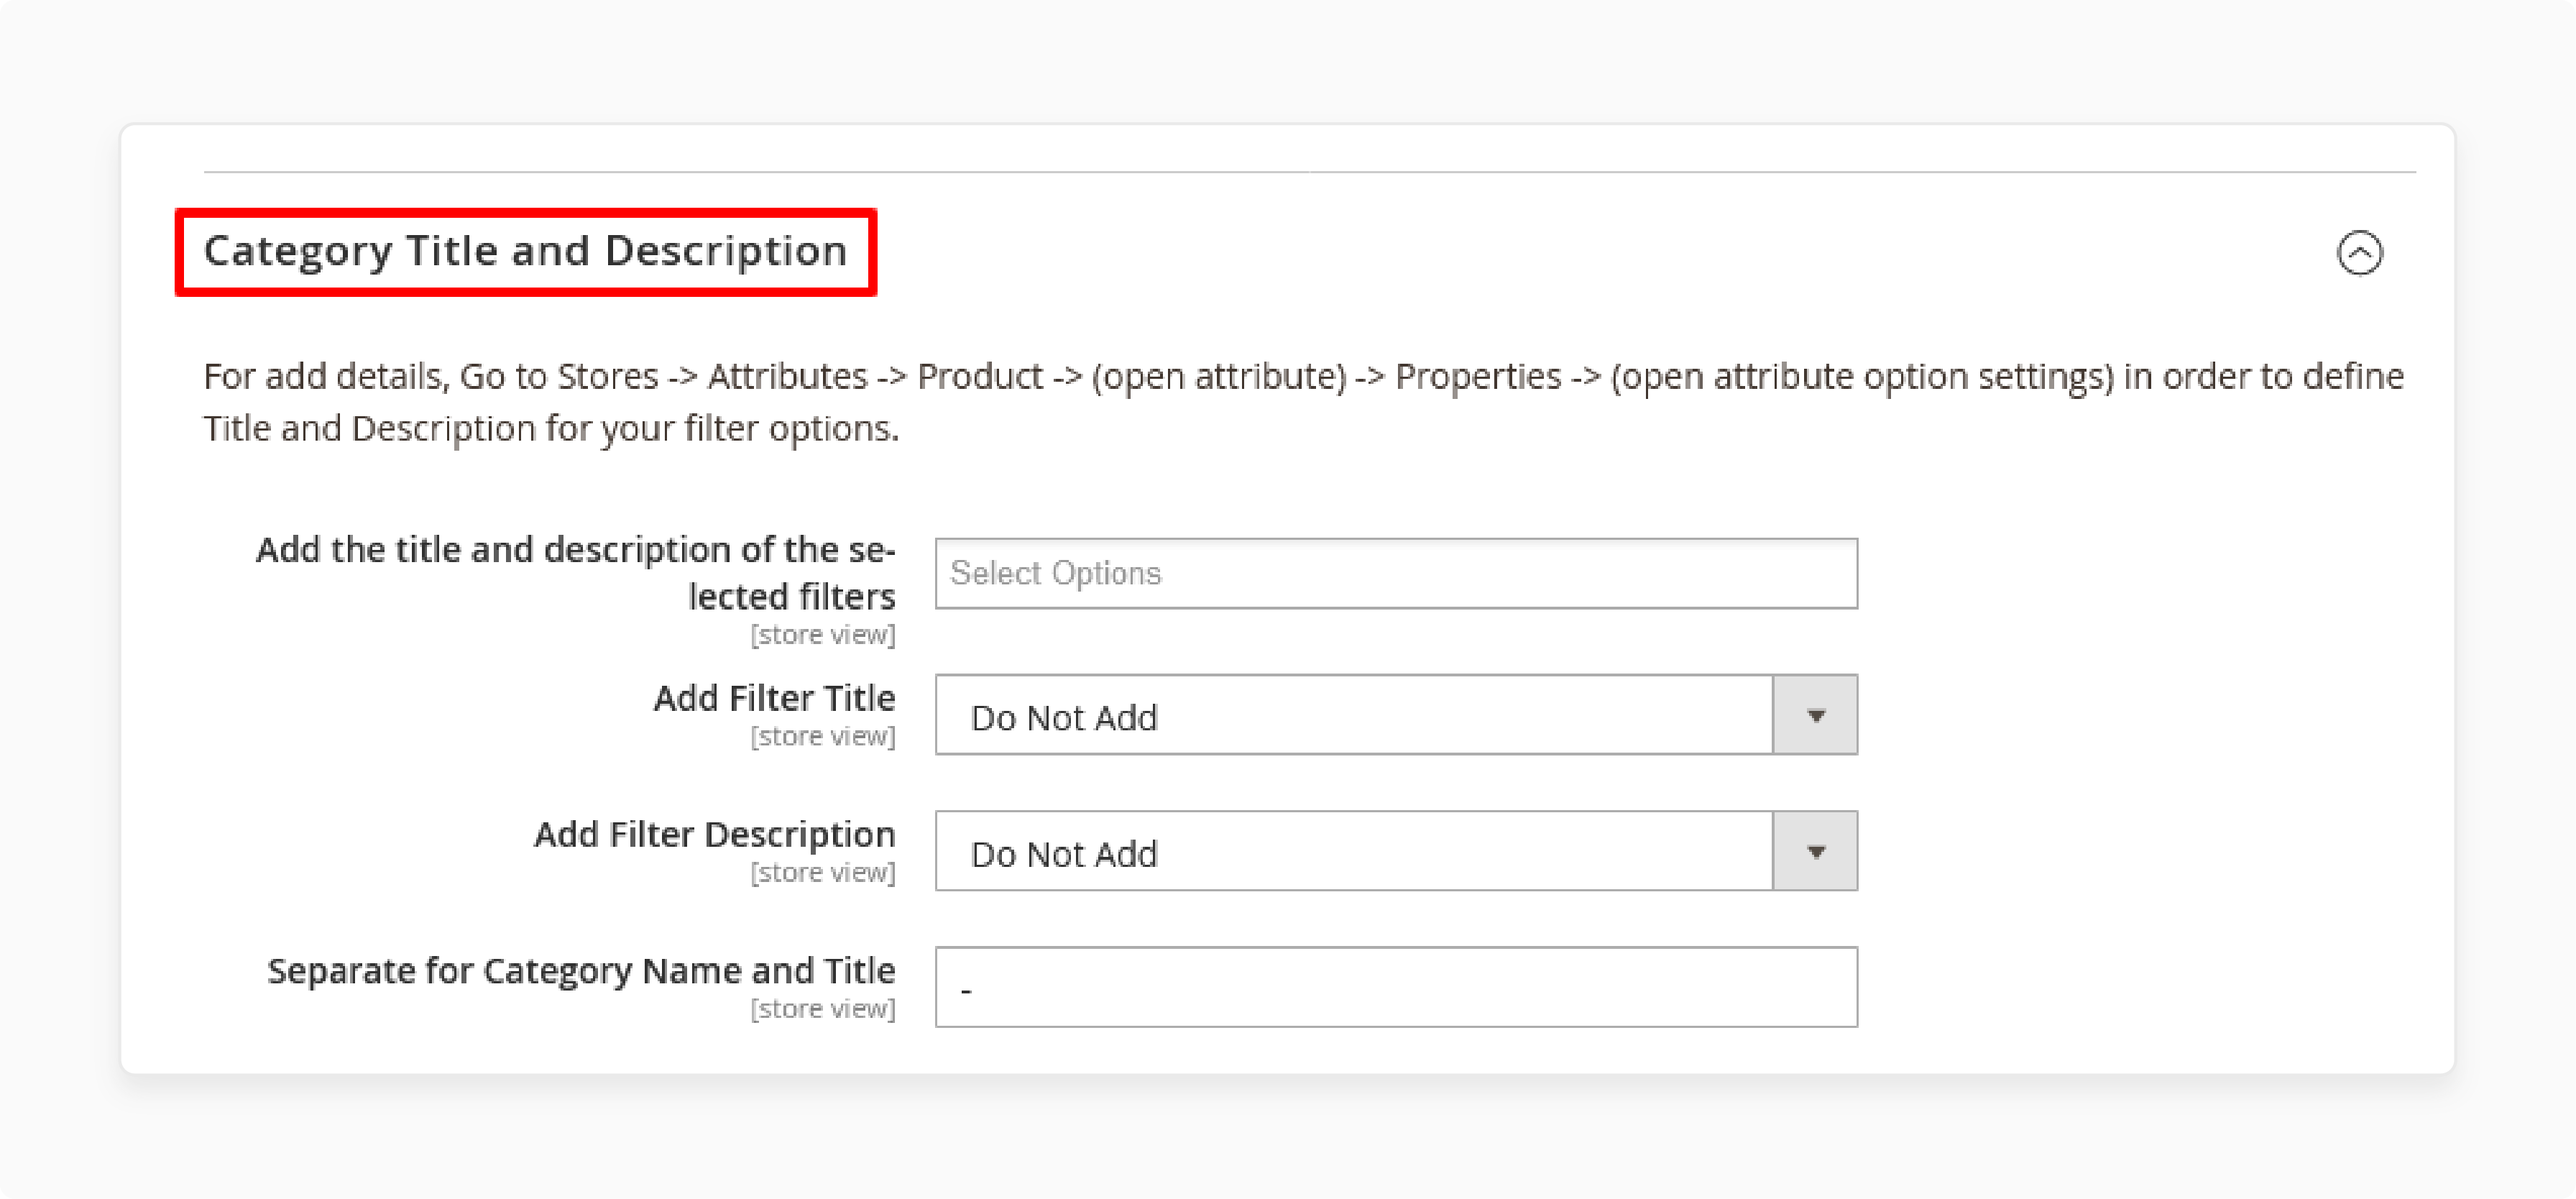Click the 'Add the title and description' label
The height and width of the screenshot is (1199, 2576).
click(x=575, y=573)
